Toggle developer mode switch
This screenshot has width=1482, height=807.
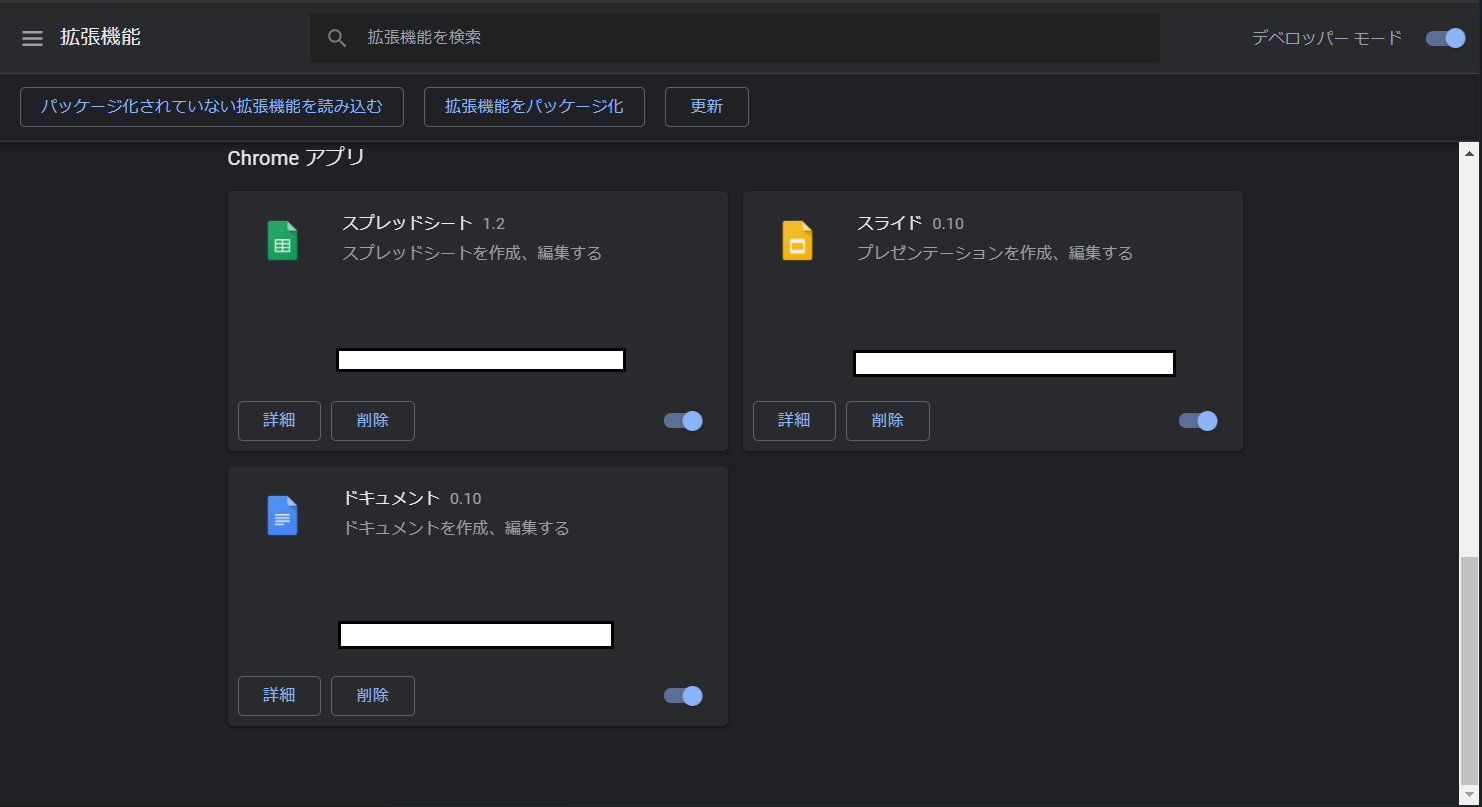1446,38
